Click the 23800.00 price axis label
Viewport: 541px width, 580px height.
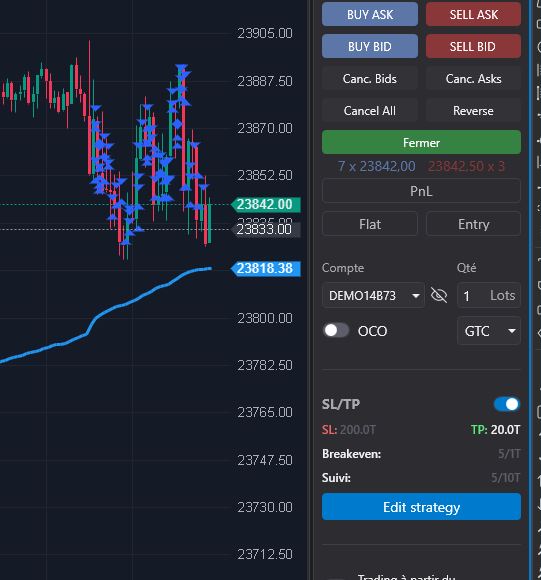(x=265, y=318)
